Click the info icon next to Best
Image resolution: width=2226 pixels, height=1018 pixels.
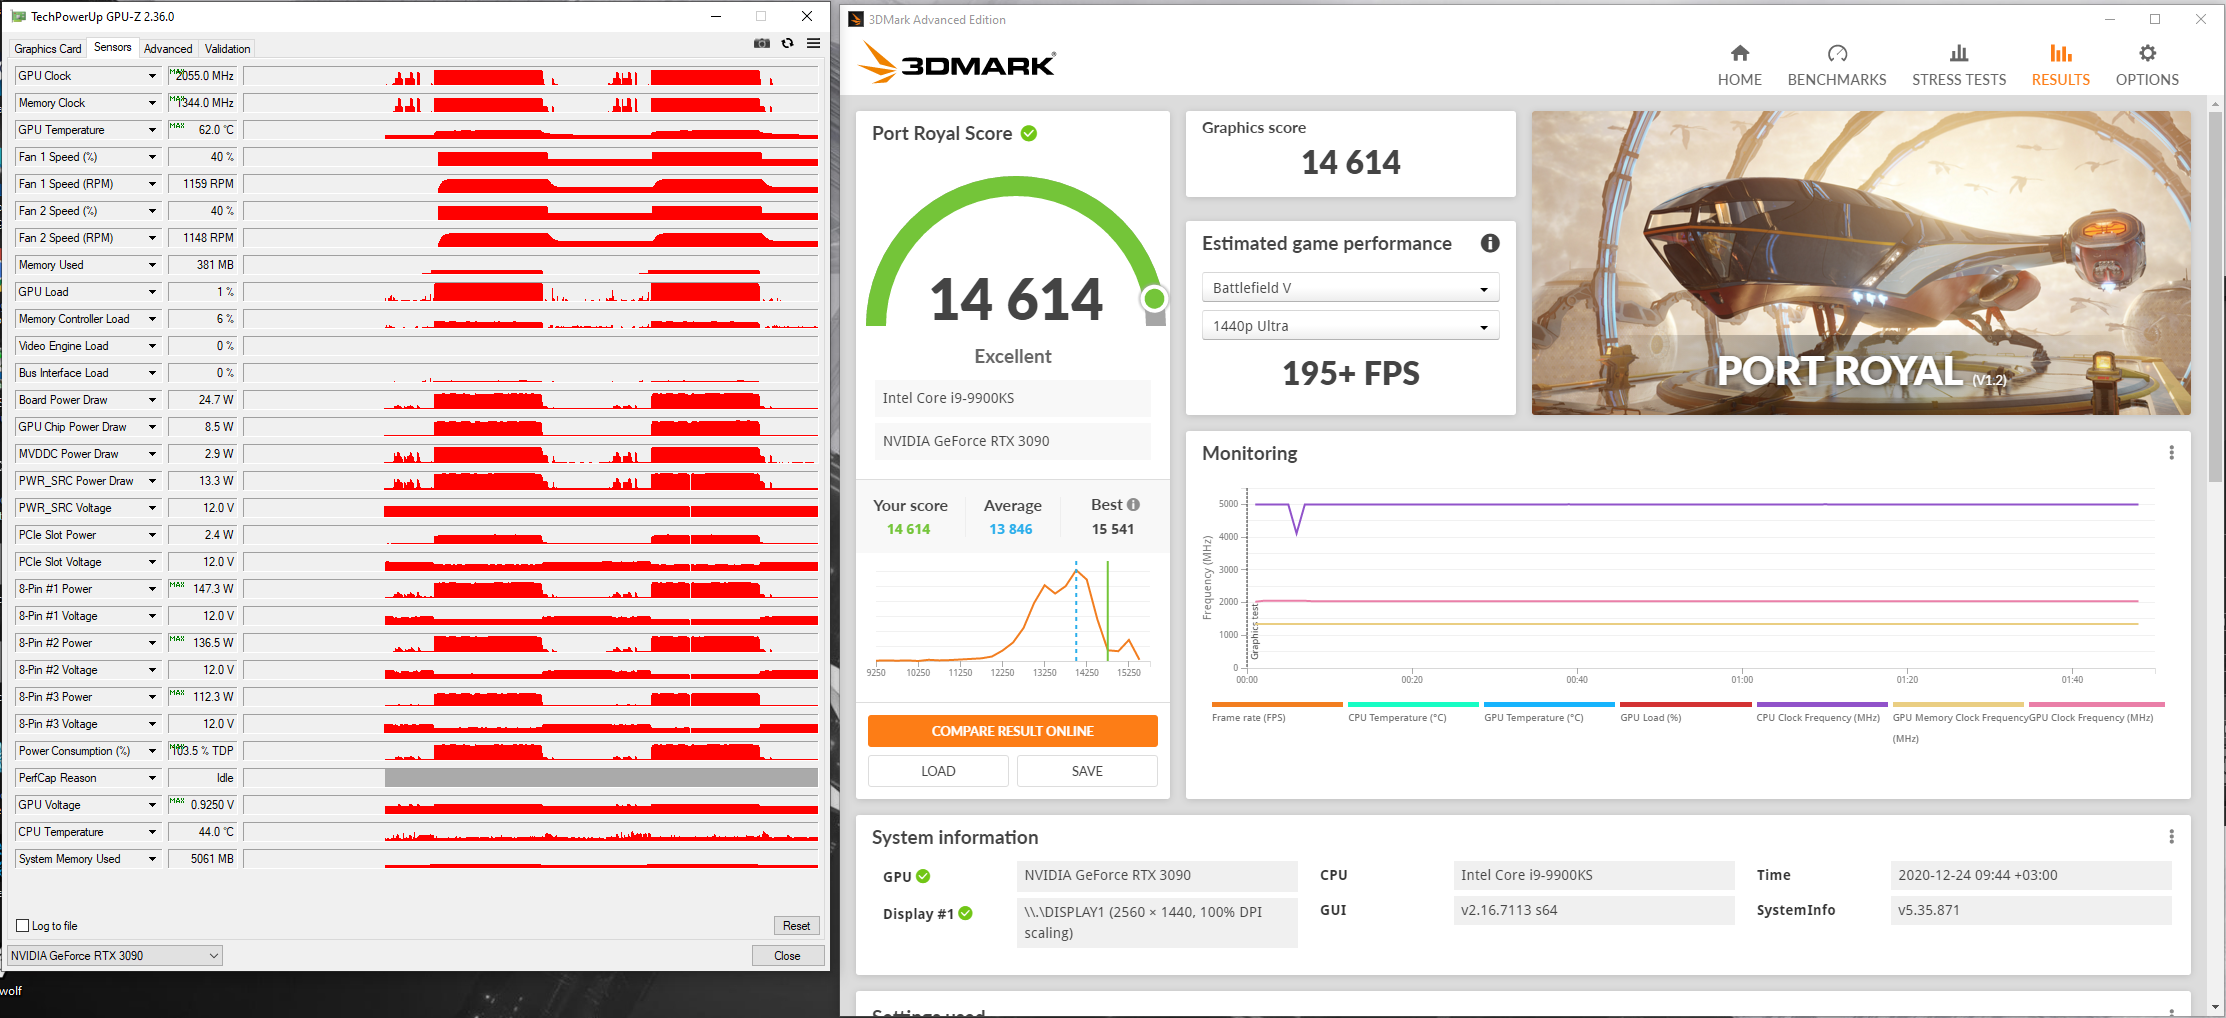point(1133,505)
